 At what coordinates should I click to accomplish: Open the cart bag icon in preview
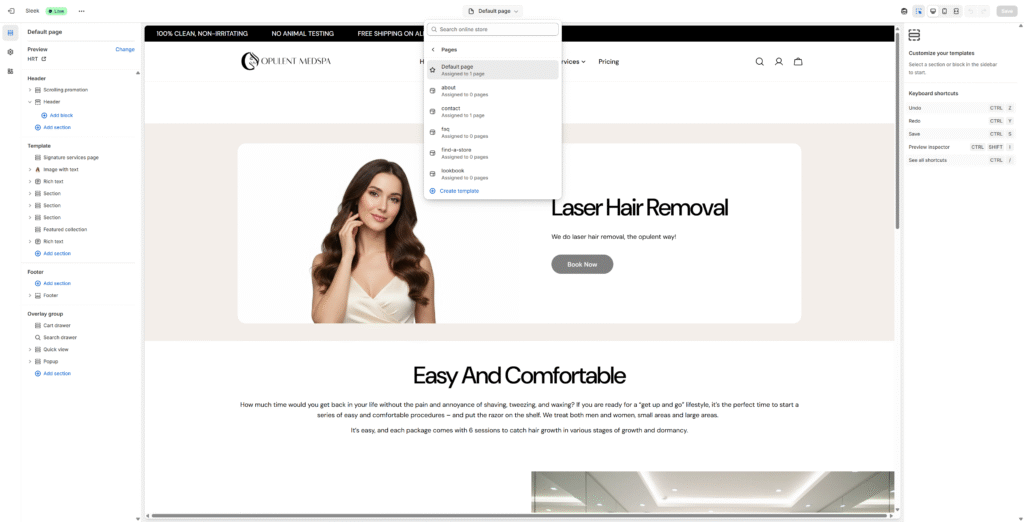797,62
